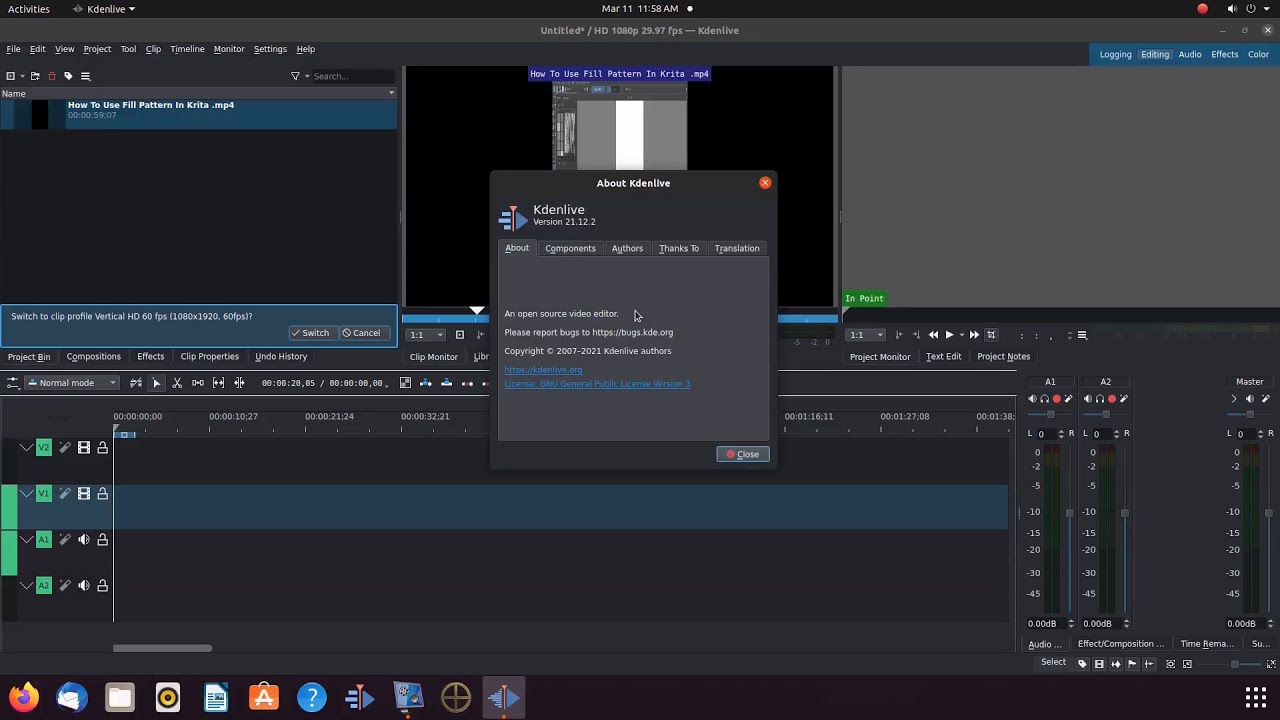Open the Tags icon in Project Bin toolbar
This screenshot has width=1280, height=720.
point(68,76)
